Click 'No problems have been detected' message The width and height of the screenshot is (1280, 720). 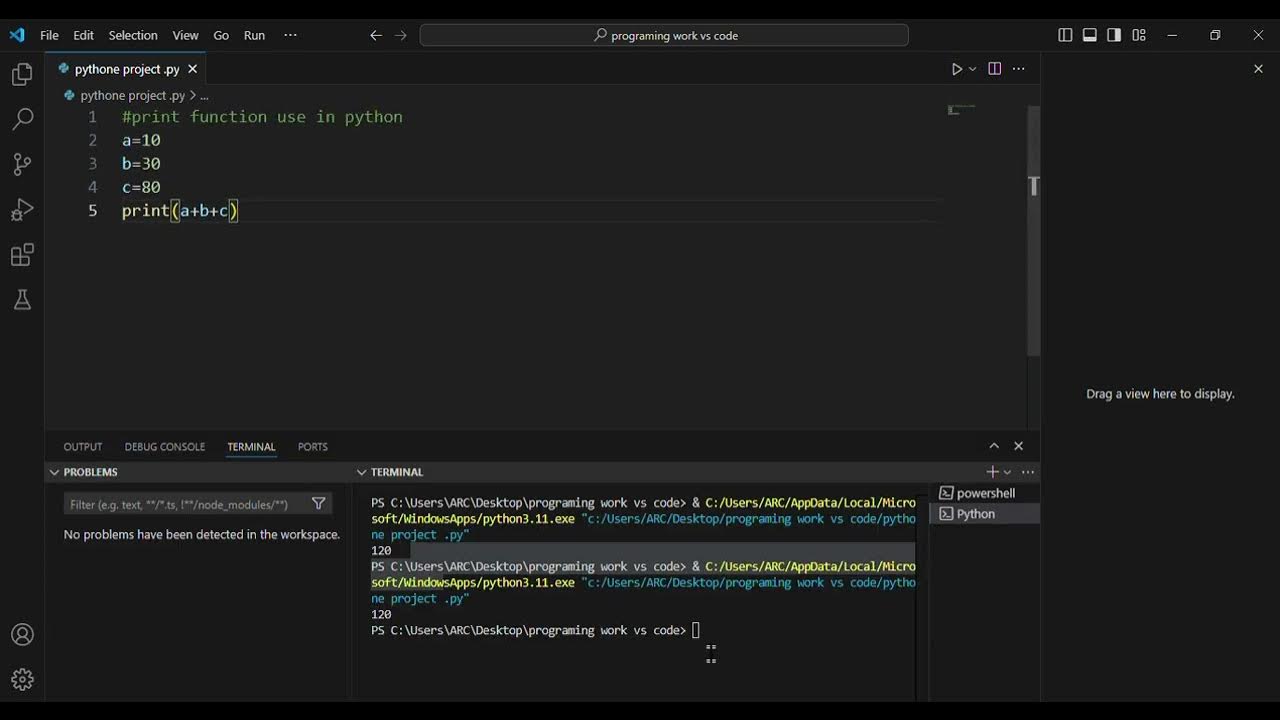pos(202,535)
